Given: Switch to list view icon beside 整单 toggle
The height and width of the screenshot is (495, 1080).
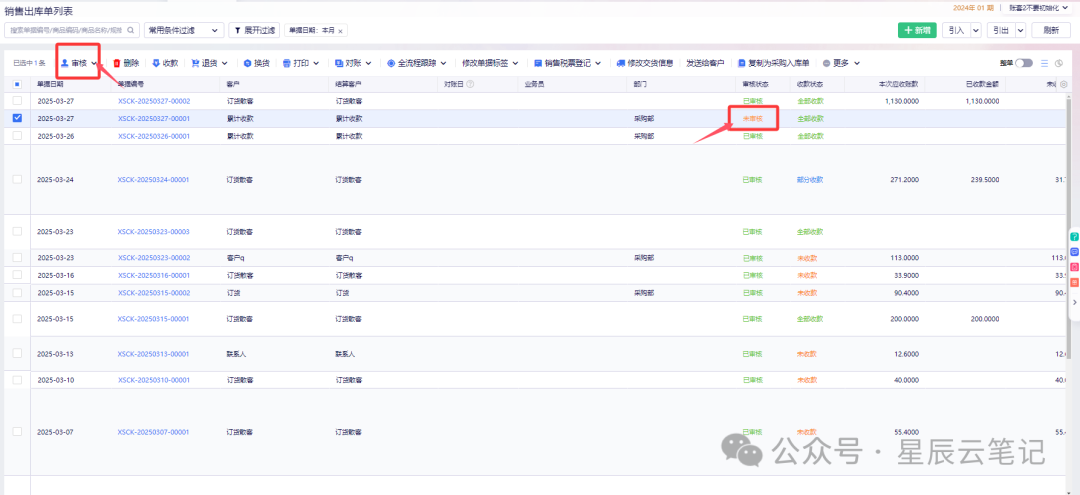Looking at the screenshot, I should 1044,63.
